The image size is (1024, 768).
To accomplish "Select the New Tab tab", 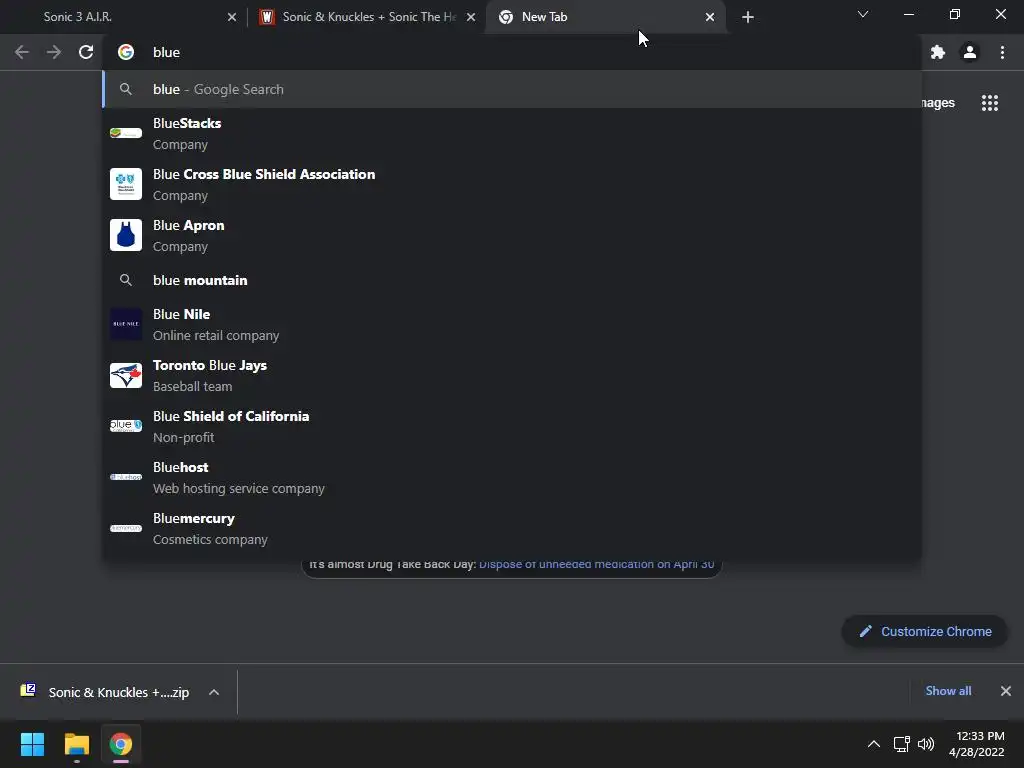I will coord(605,17).
